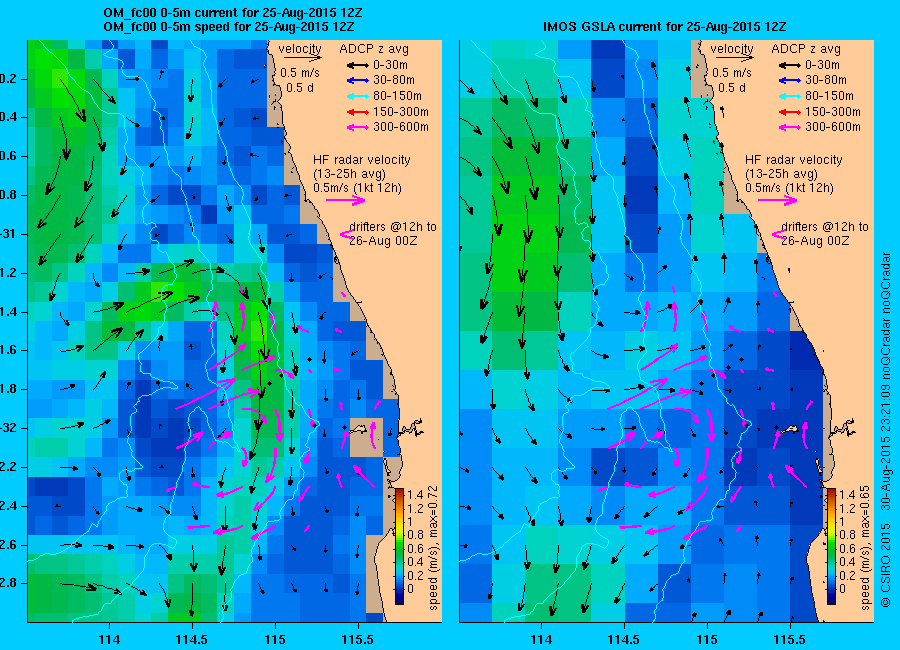Click the '114' longitude label under right panel

tap(541, 640)
